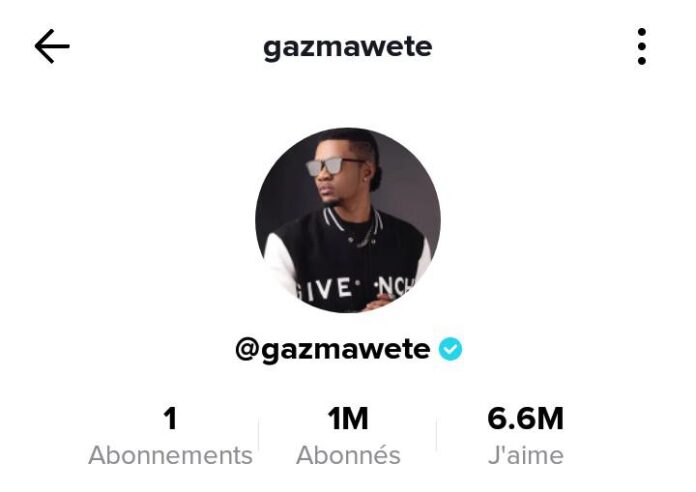This screenshot has width=696, height=492.
Task: Click the divider between Abonnés and J'aime
Action: [436, 435]
